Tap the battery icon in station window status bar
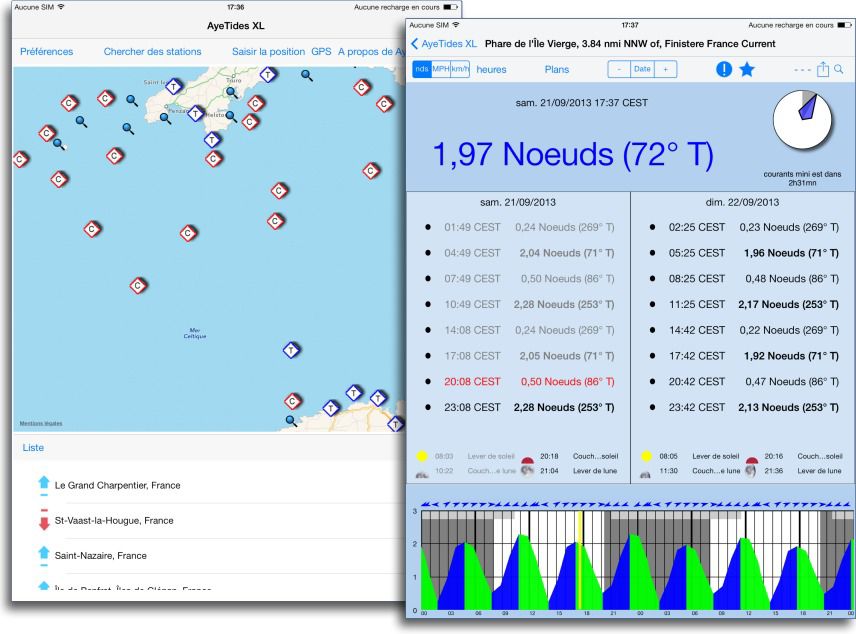Image resolution: width=856 pixels, height=634 pixels. [845, 25]
